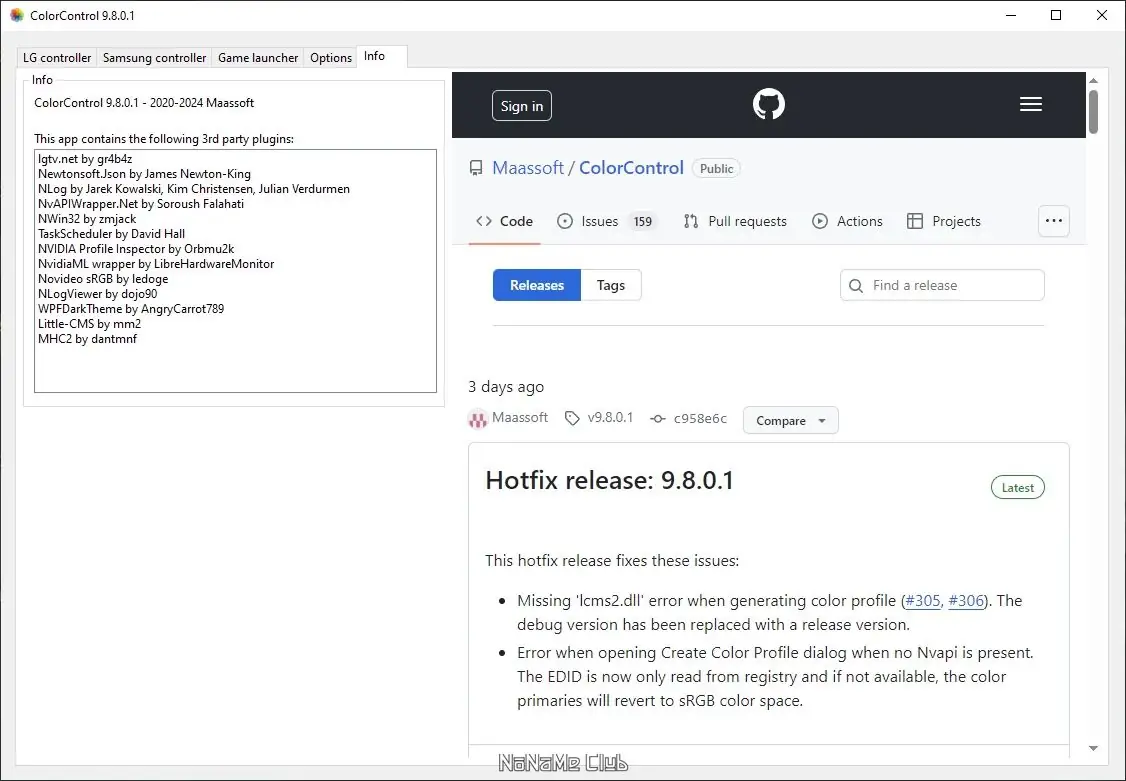Viewport: 1126px width, 781px height.
Task: Open issue link #305
Action: click(922, 601)
